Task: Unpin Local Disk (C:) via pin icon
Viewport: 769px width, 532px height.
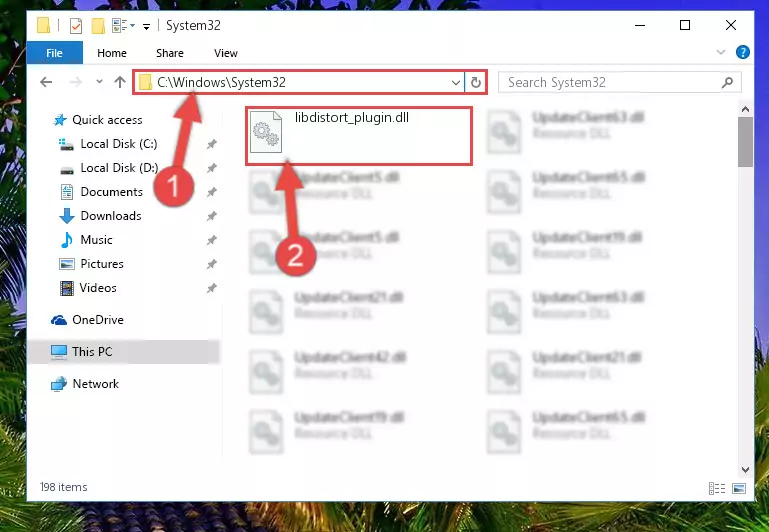Action: (211, 144)
